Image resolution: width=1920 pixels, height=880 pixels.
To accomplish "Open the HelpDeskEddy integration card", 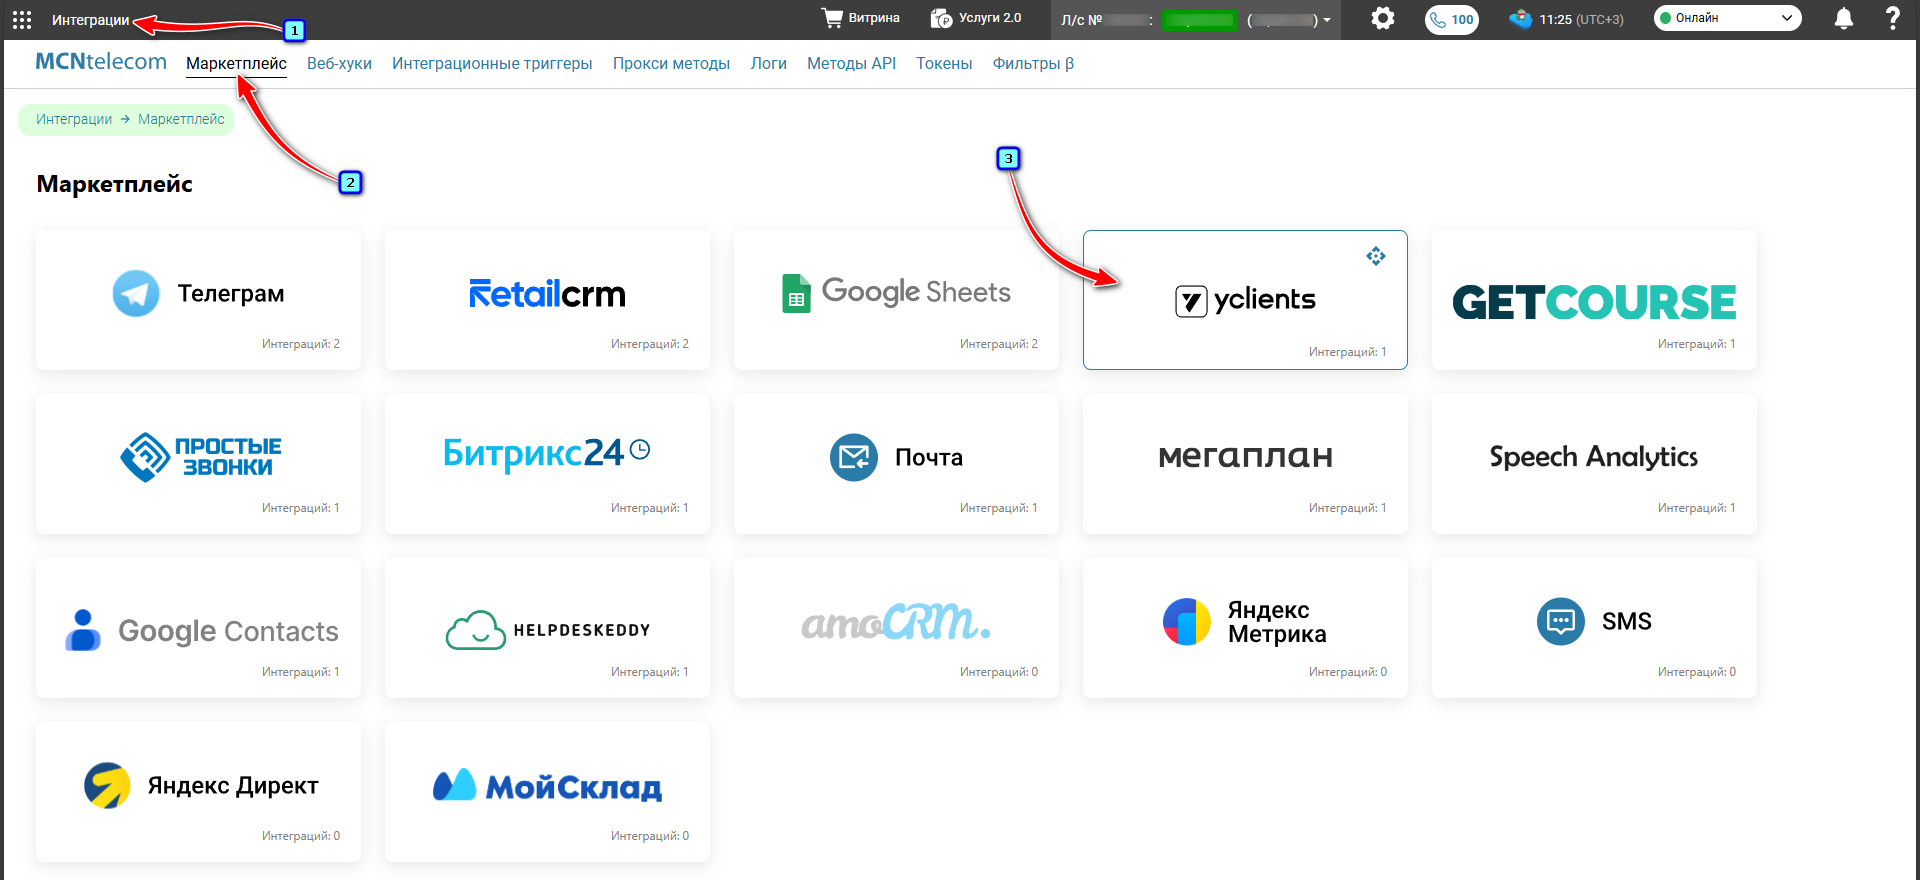I will tap(547, 628).
